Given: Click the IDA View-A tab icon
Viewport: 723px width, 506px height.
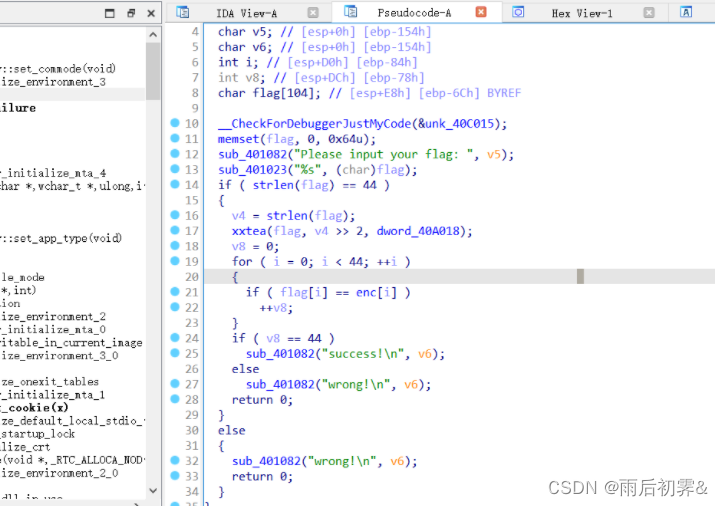Looking at the screenshot, I should pos(183,13).
